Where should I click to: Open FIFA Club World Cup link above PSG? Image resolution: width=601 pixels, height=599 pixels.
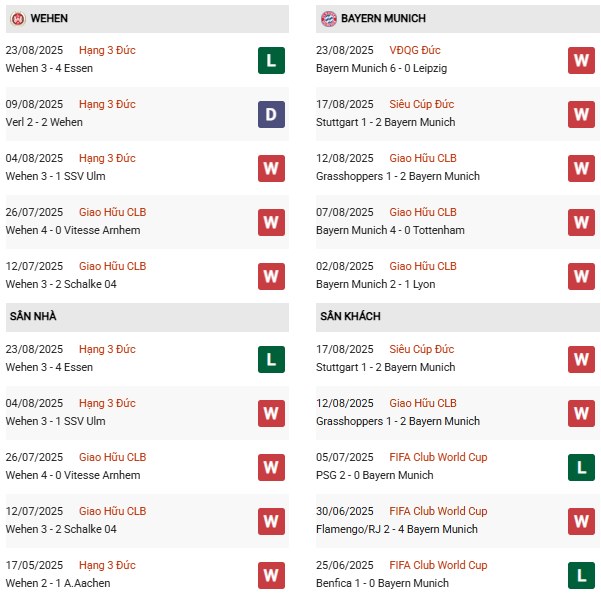tap(438, 457)
